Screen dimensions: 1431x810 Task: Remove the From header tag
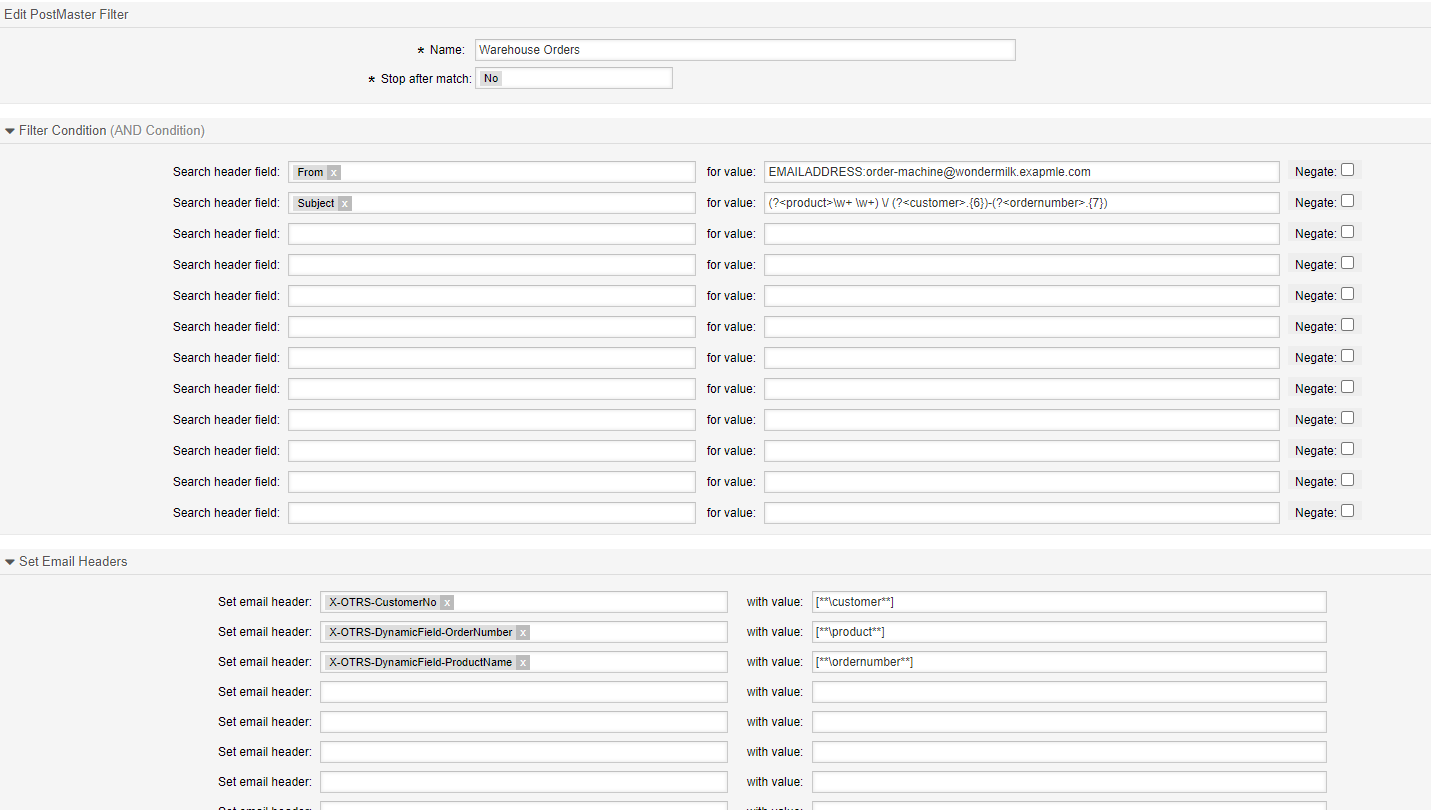[x=334, y=172]
